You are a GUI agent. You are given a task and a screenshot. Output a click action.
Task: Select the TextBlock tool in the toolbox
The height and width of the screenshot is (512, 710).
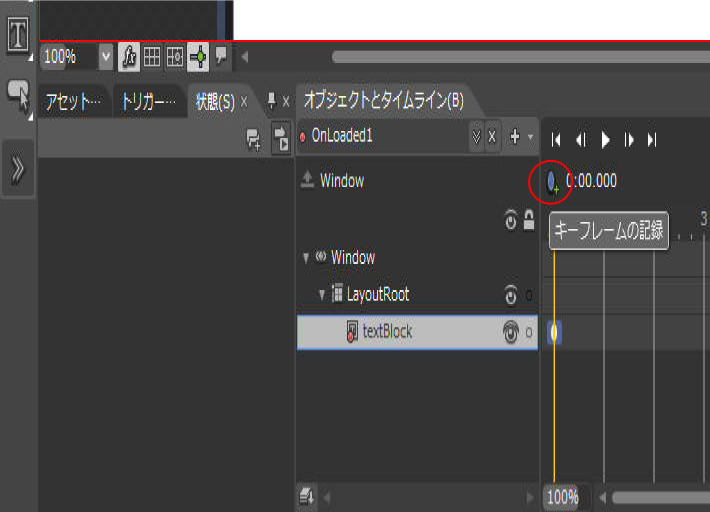pyautogui.click(x=17, y=33)
